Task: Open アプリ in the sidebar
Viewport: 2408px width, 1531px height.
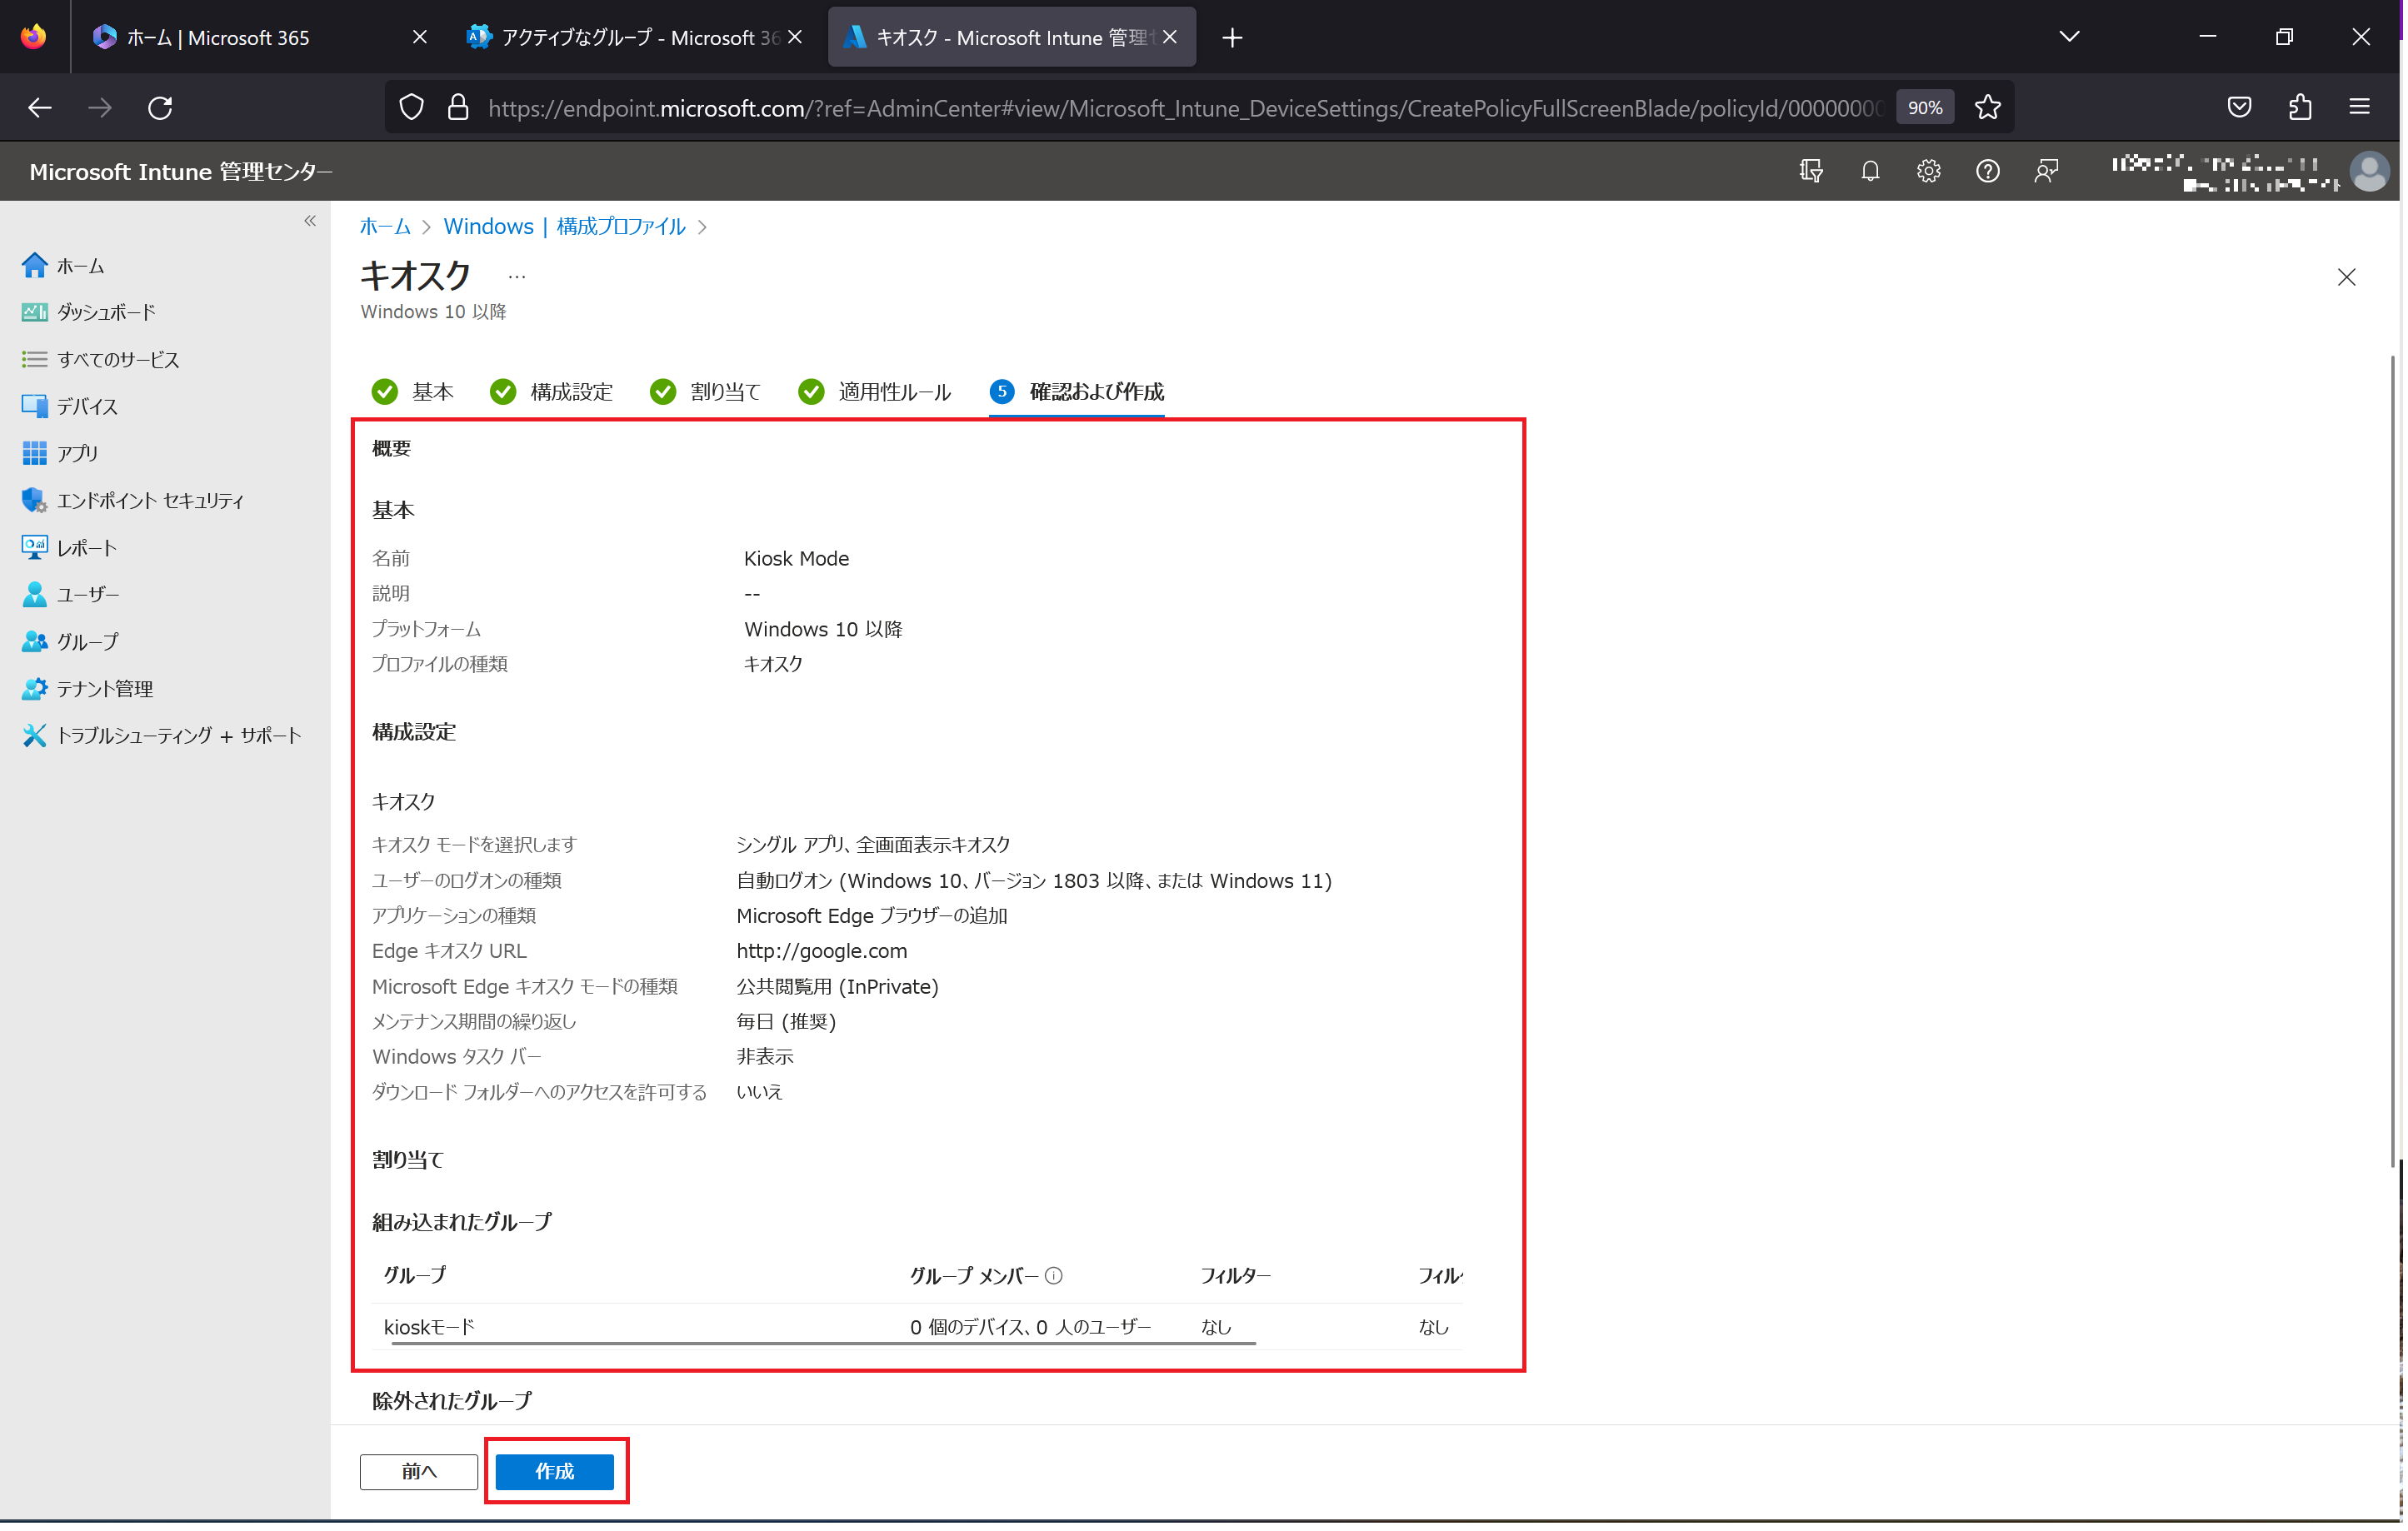Action: point(60,454)
